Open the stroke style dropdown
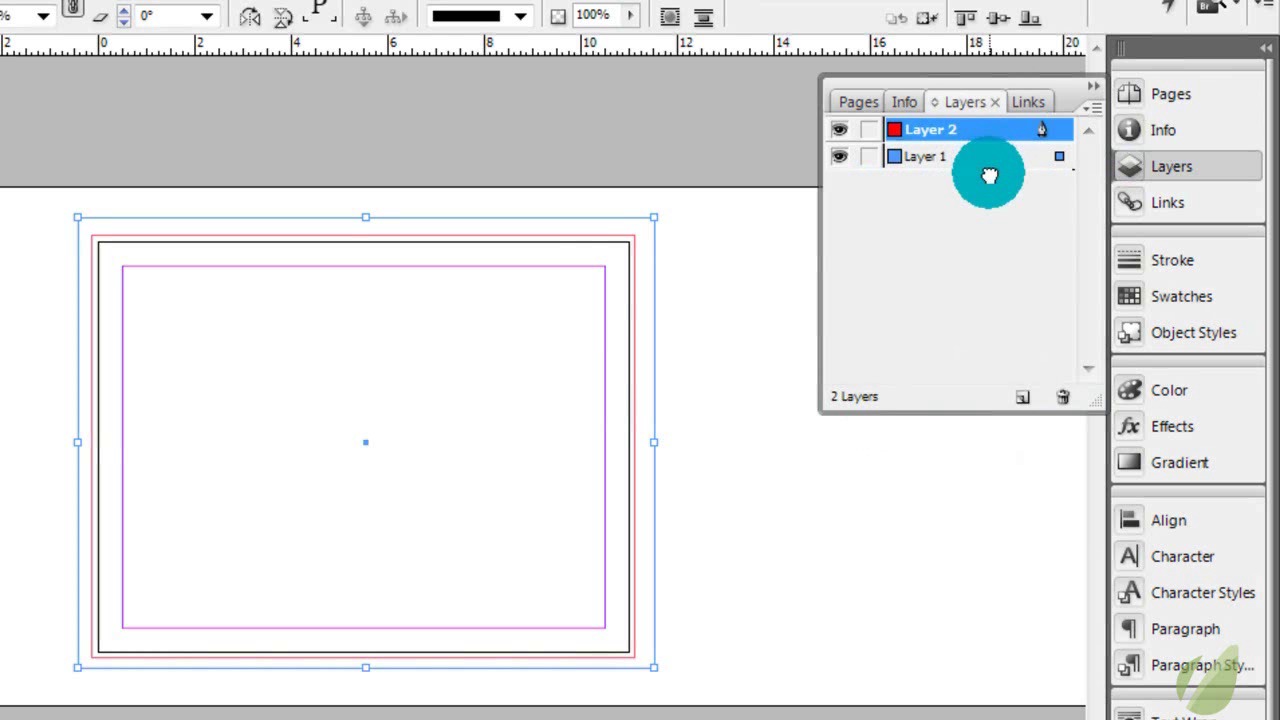Image resolution: width=1280 pixels, height=720 pixels. pos(520,16)
